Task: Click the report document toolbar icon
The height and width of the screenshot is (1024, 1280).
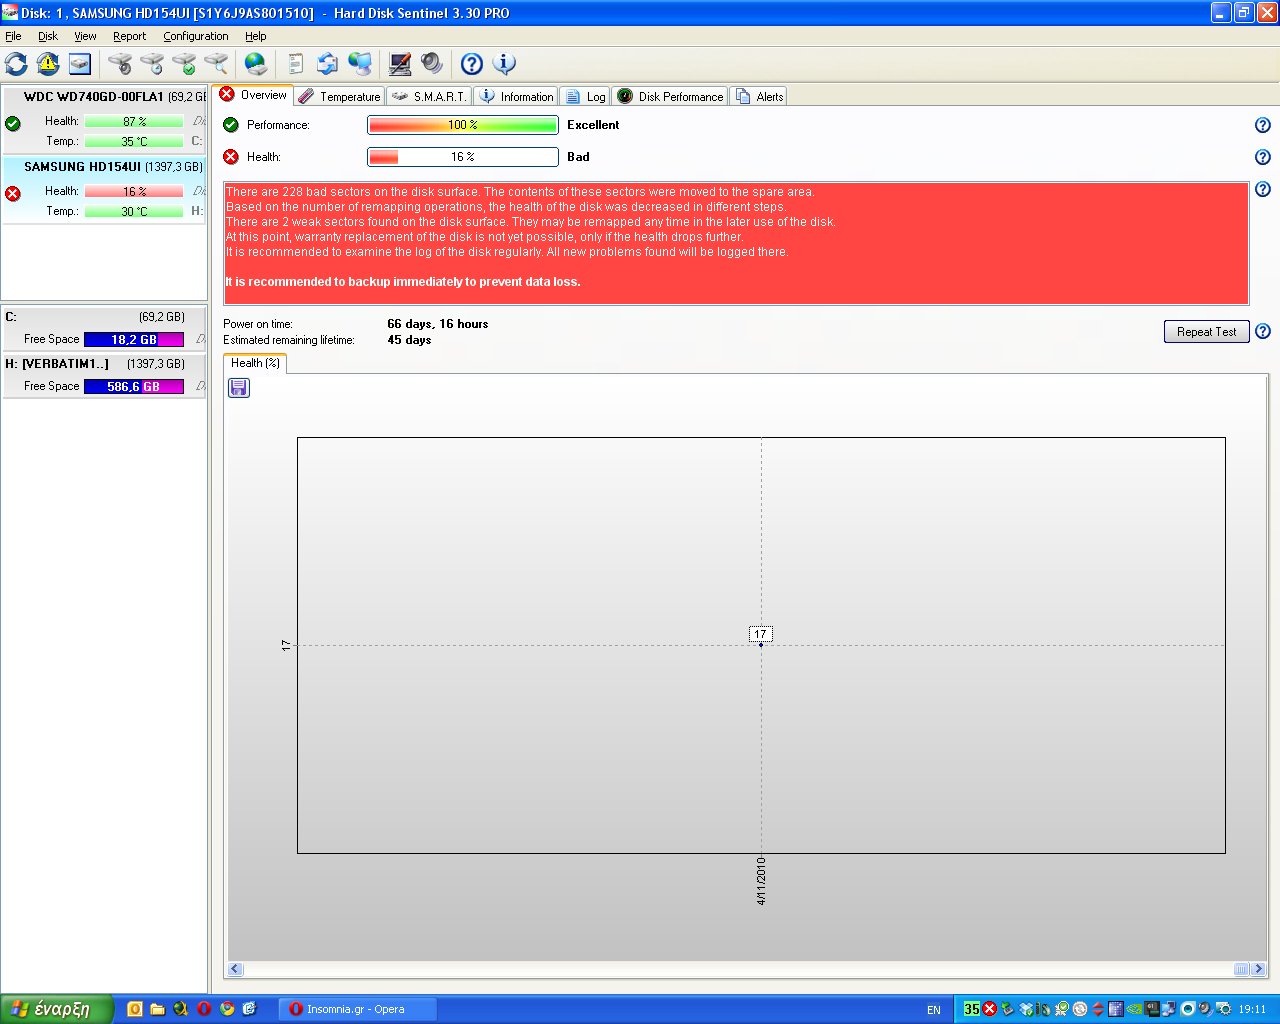Action: click(x=296, y=64)
